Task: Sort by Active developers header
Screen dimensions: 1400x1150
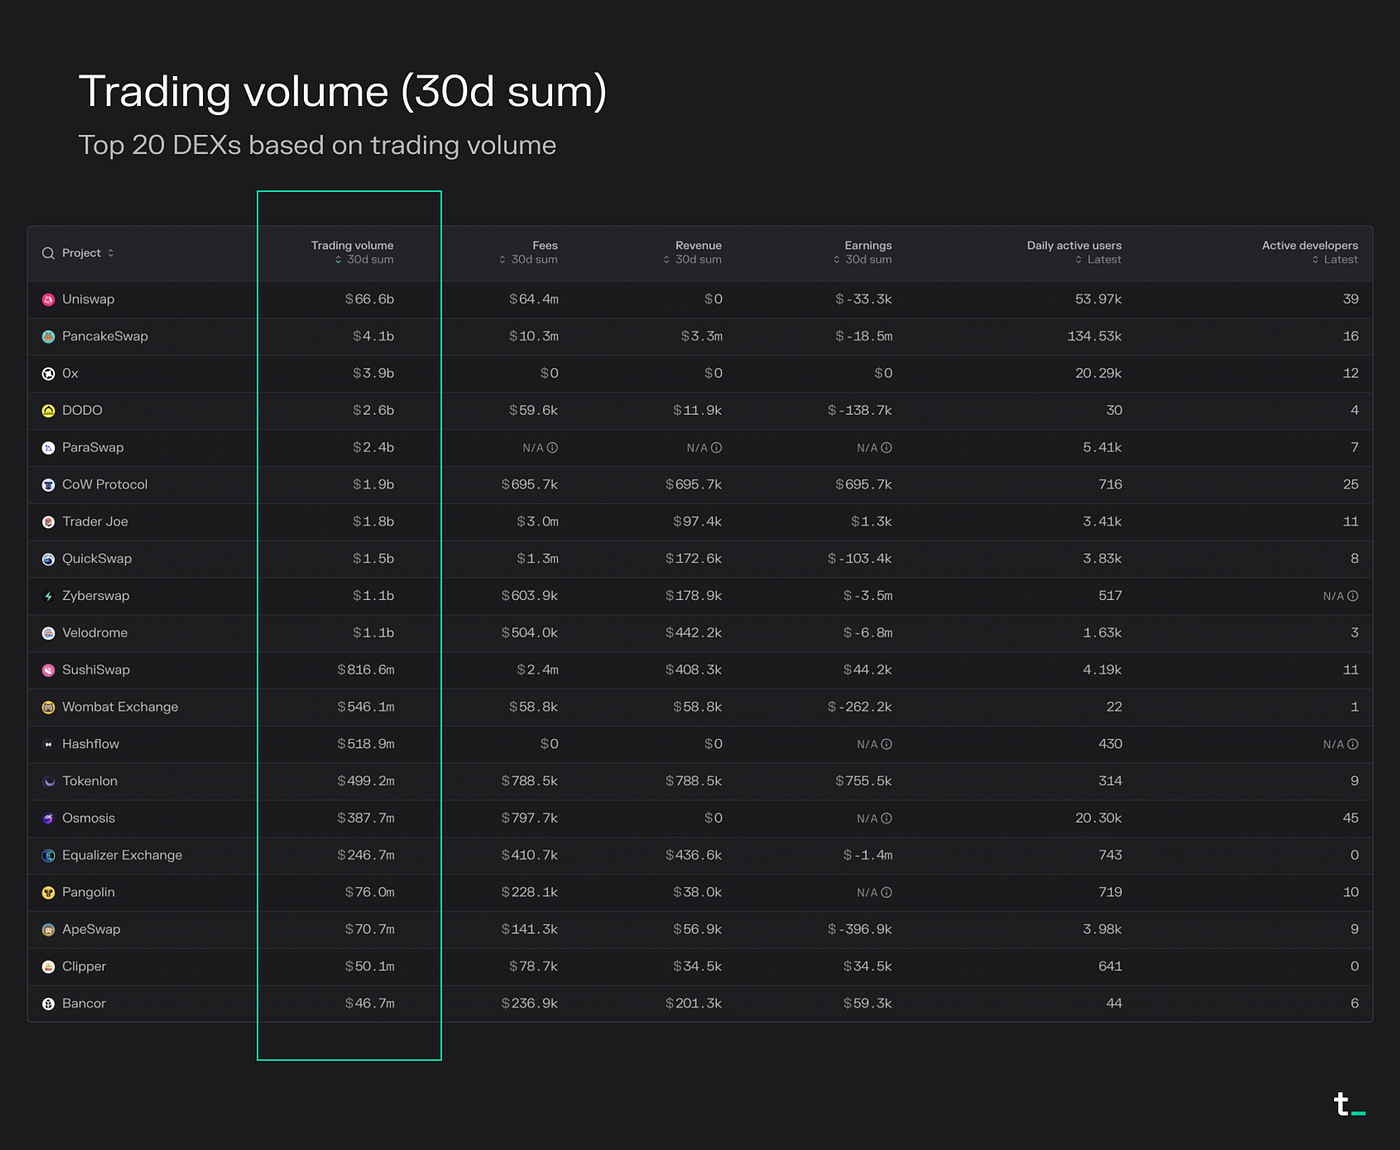Action: click(1310, 252)
